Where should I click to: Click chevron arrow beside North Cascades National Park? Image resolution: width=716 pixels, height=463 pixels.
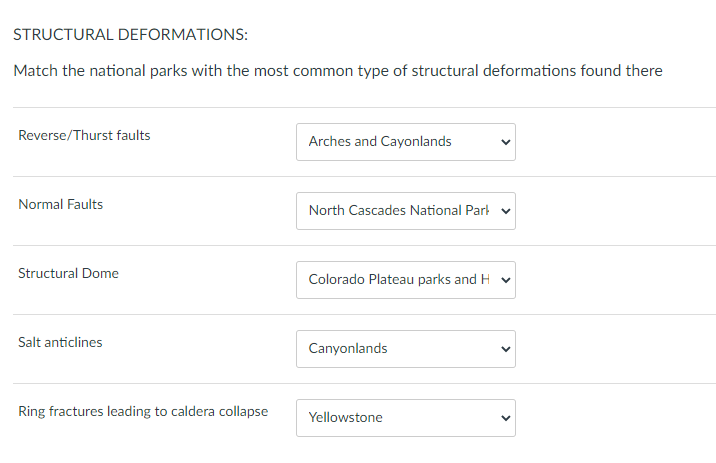[505, 211]
